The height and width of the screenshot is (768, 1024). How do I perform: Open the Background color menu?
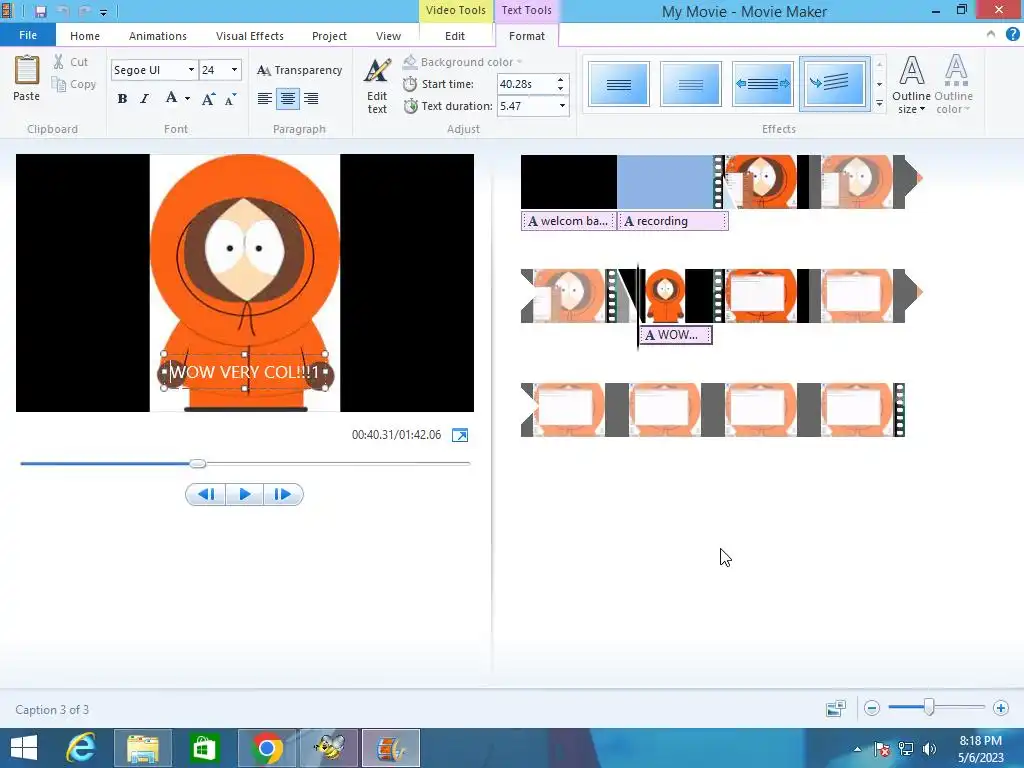(x=462, y=62)
